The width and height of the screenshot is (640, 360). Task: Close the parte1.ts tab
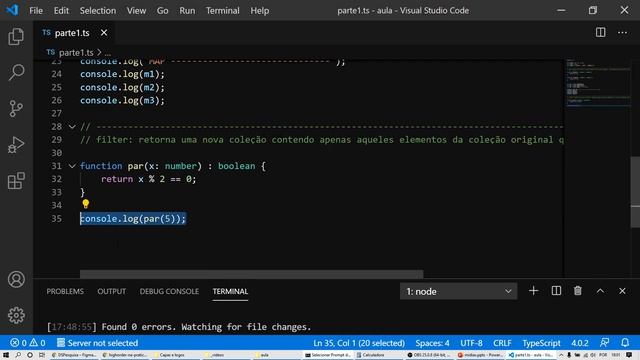[104, 33]
